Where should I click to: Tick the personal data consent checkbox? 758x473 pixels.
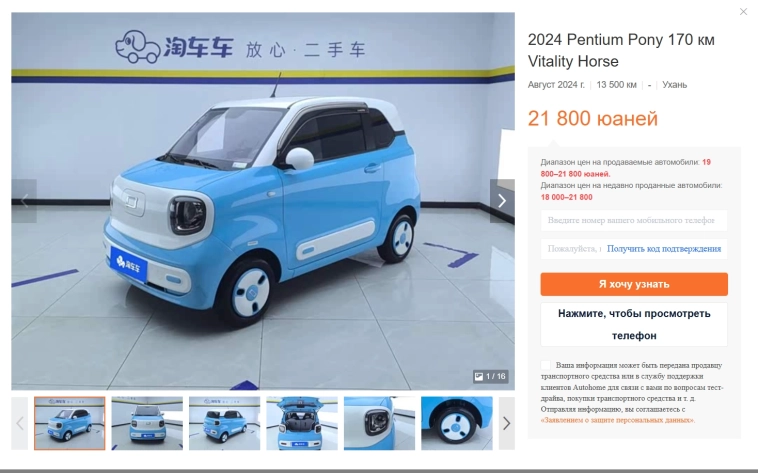(x=545, y=365)
